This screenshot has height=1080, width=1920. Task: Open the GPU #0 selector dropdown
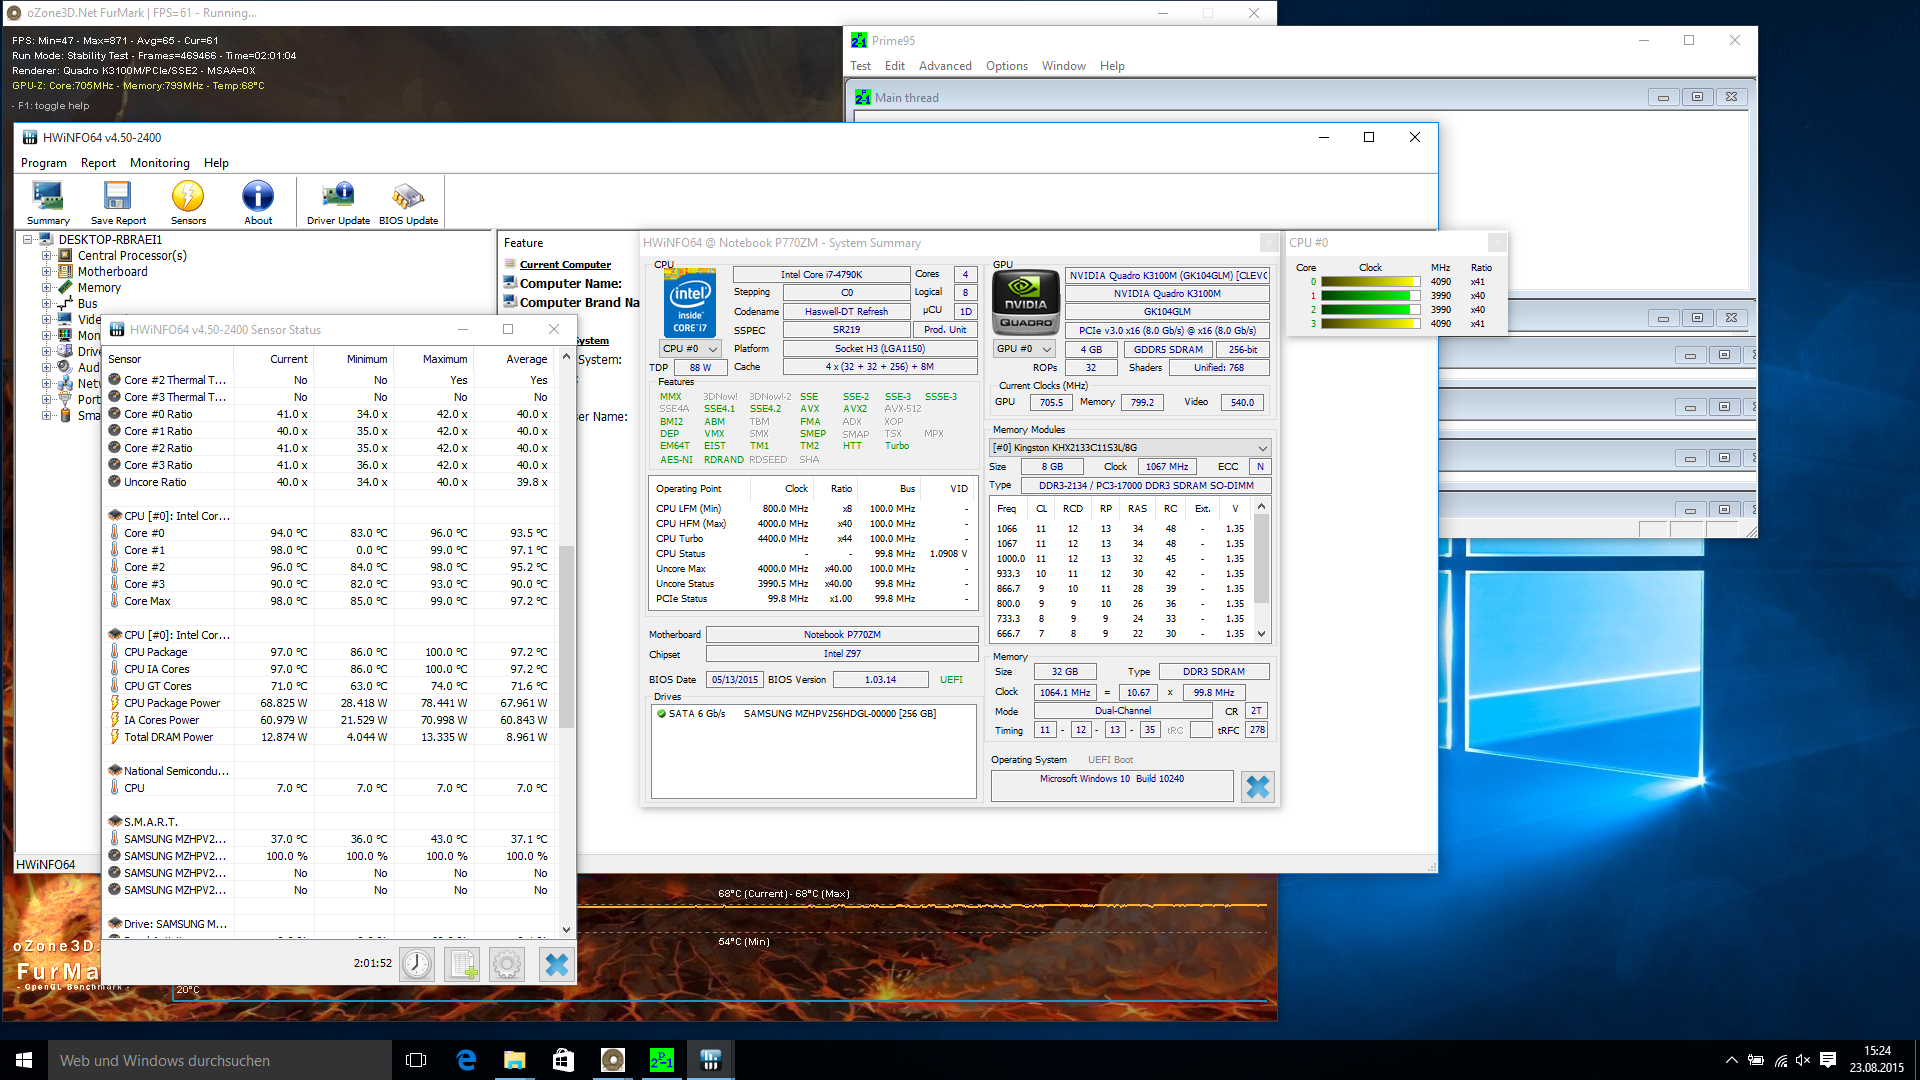[1024, 349]
